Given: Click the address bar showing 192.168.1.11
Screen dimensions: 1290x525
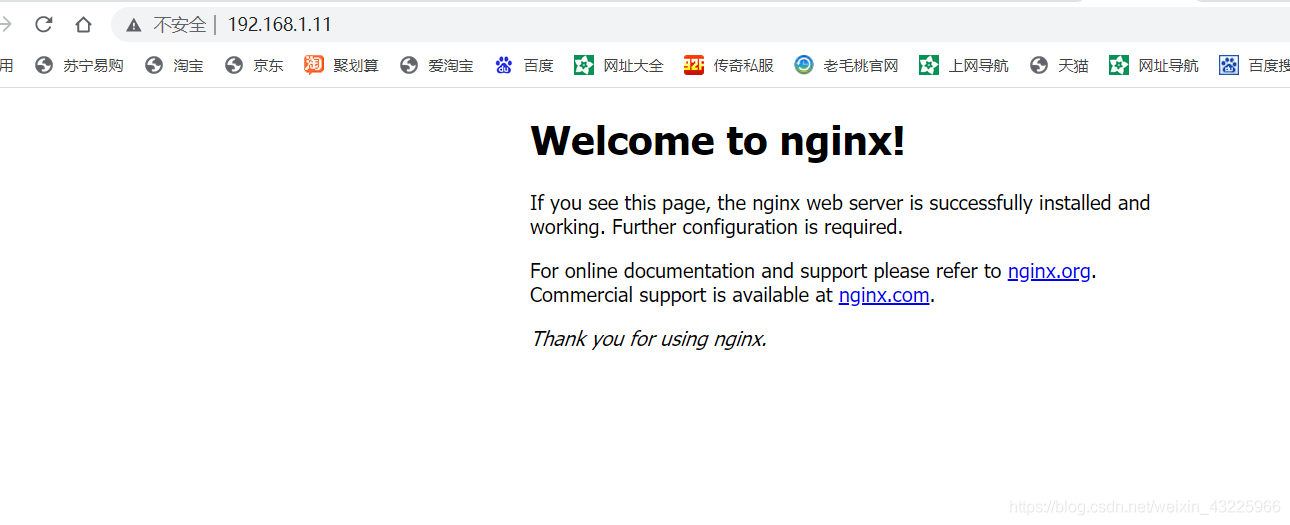Looking at the screenshot, I should click(x=700, y=25).
